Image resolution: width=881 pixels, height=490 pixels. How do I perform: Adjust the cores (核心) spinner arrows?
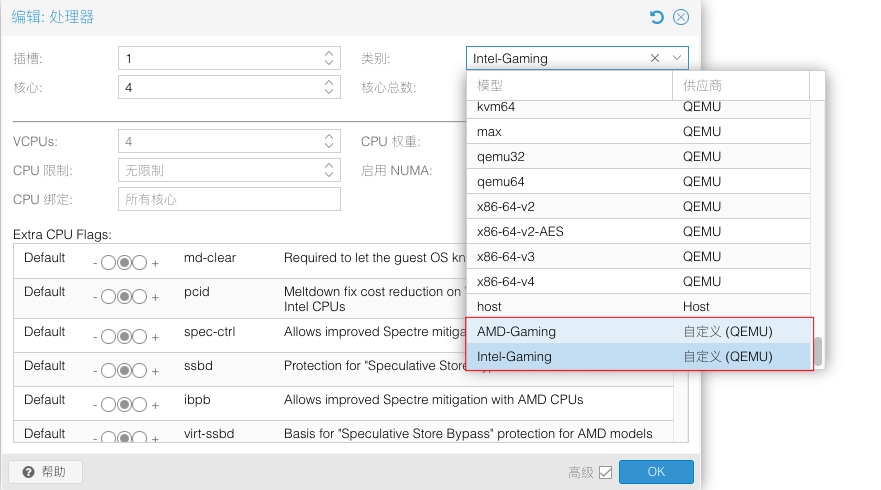[330, 87]
